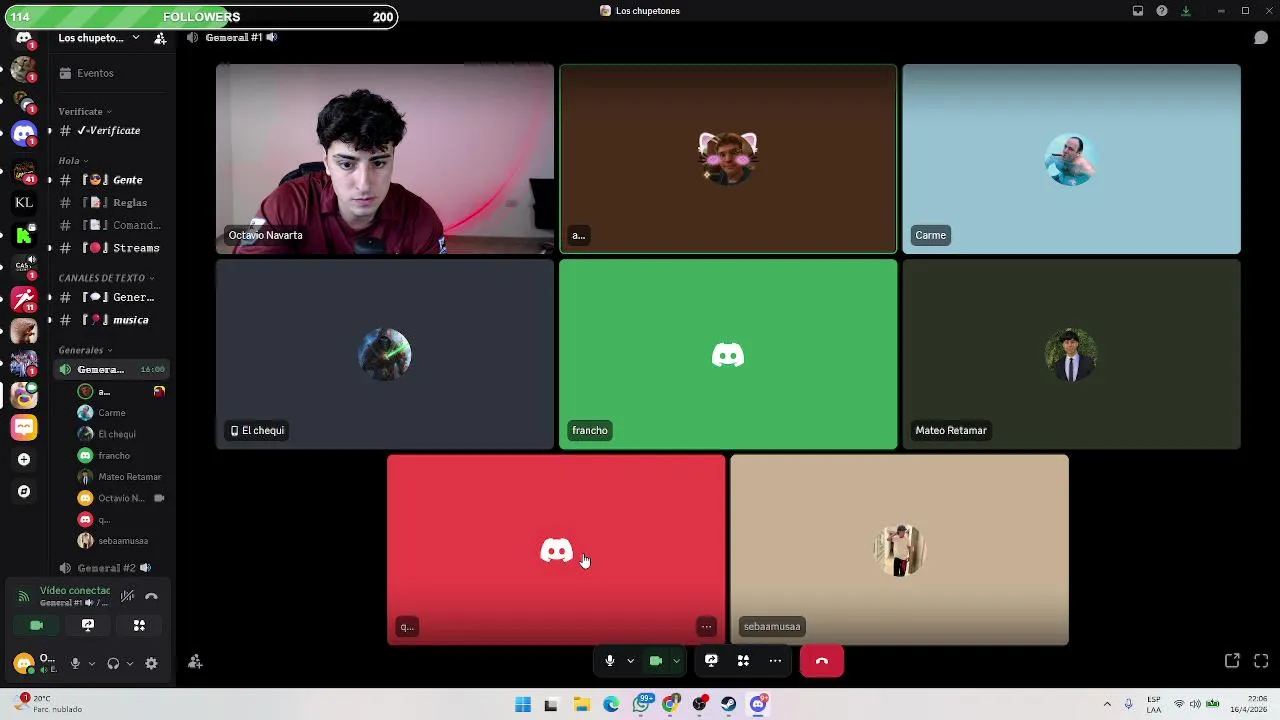Pop out call window icon
1280x720 pixels.
(x=1232, y=661)
